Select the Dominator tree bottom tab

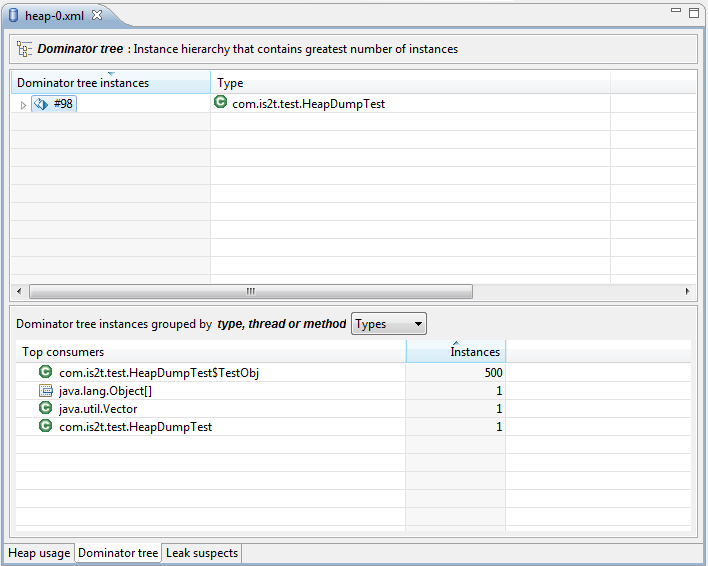[118, 553]
